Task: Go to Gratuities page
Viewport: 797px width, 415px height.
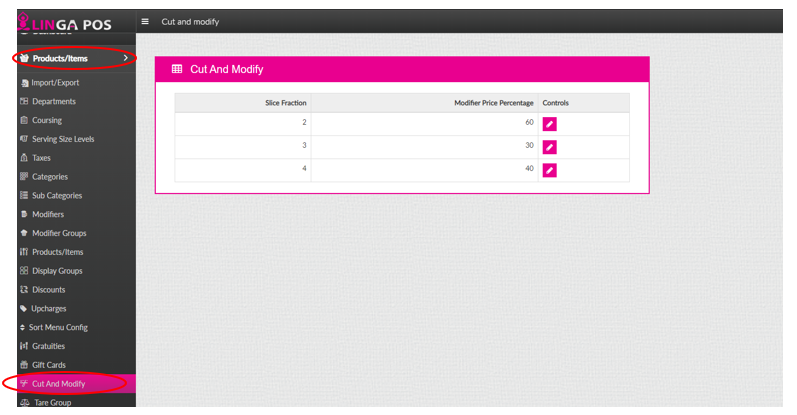Action: pyautogui.click(x=48, y=346)
